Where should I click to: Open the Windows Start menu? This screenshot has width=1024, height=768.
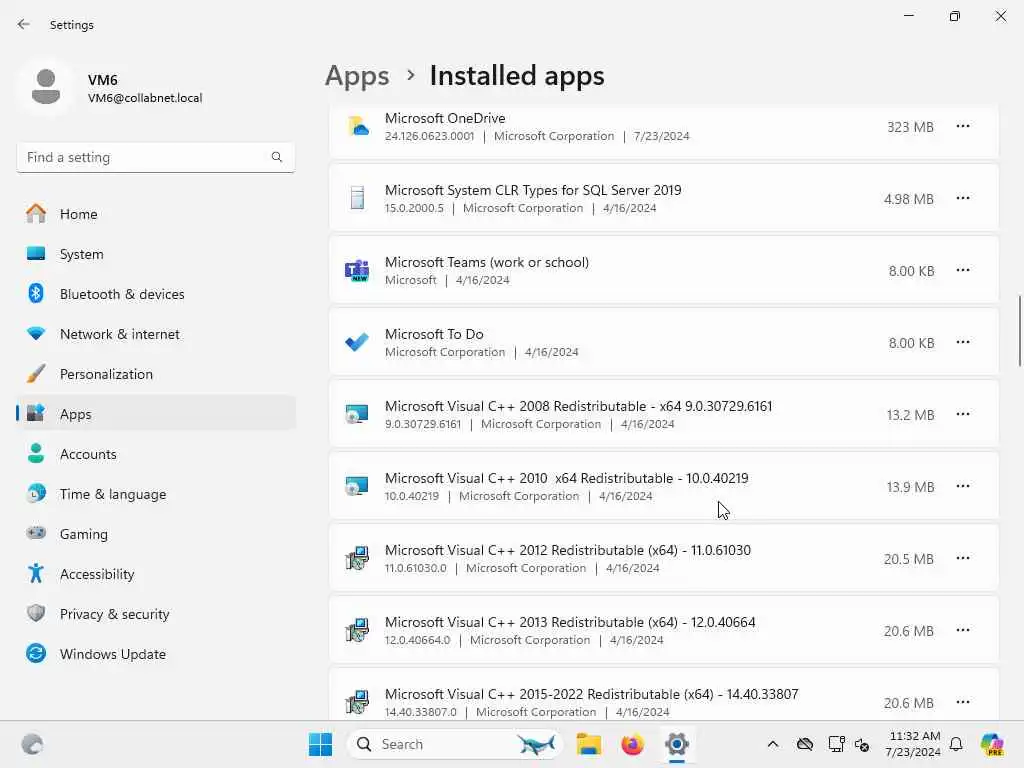pyautogui.click(x=321, y=744)
